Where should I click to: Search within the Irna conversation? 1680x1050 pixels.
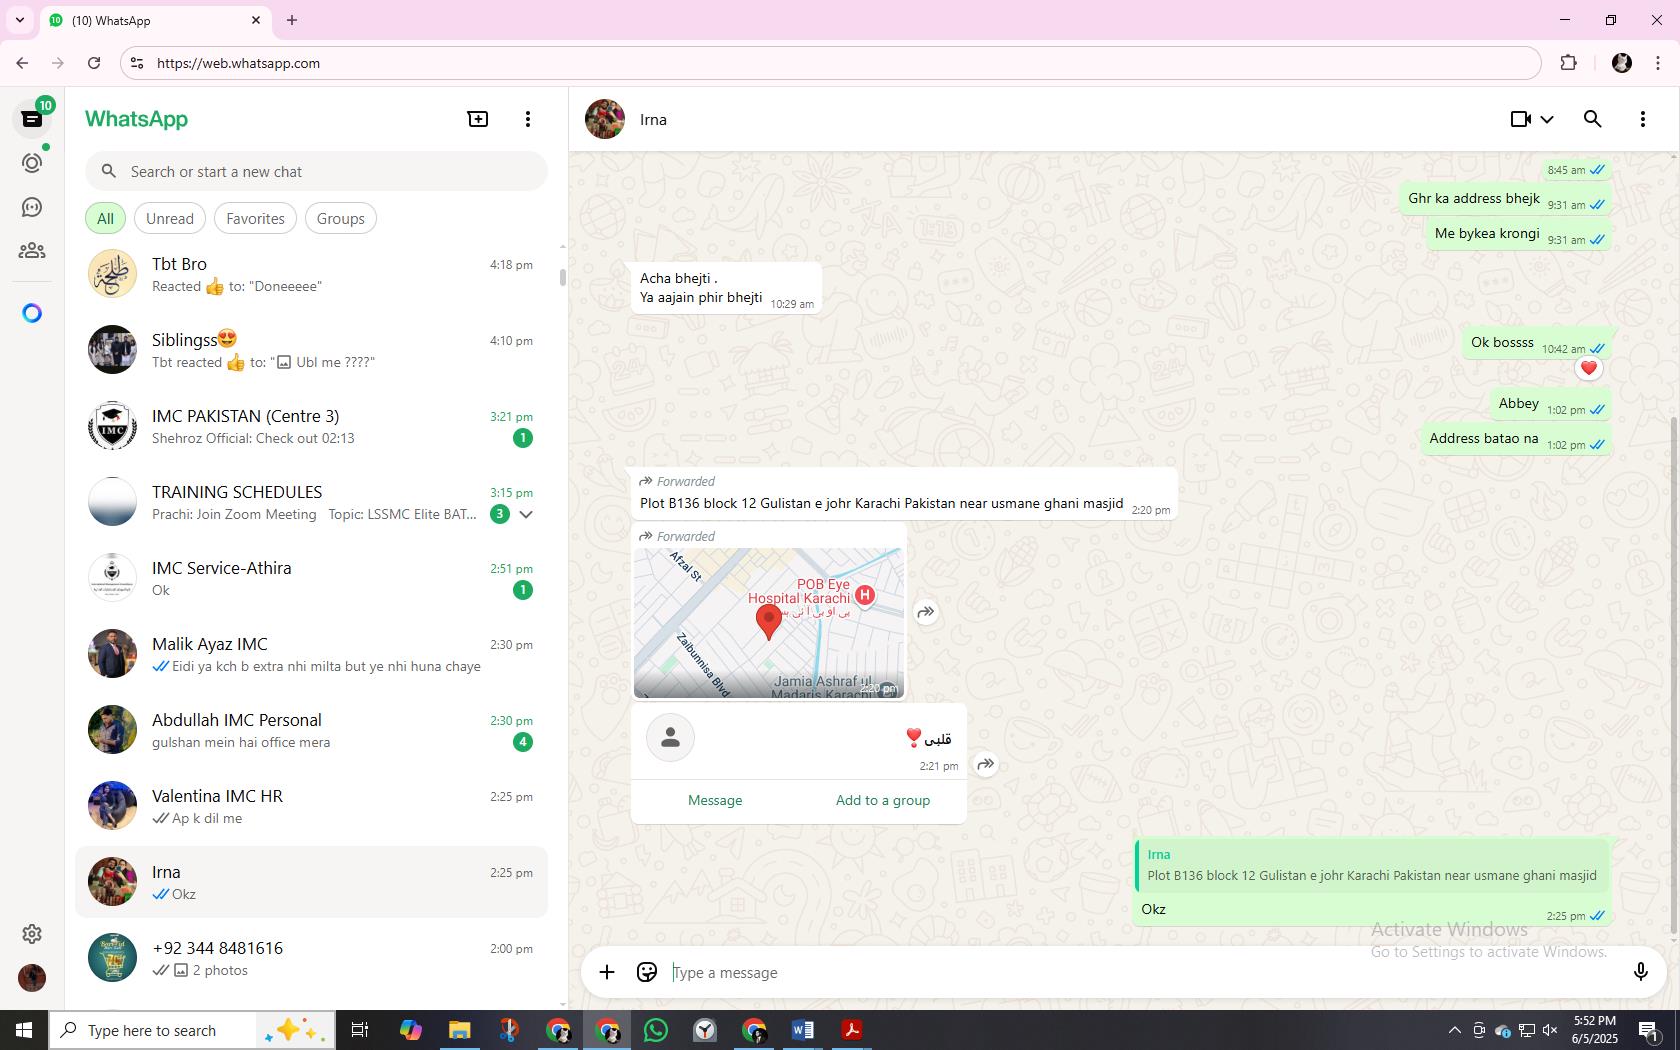(x=1593, y=119)
